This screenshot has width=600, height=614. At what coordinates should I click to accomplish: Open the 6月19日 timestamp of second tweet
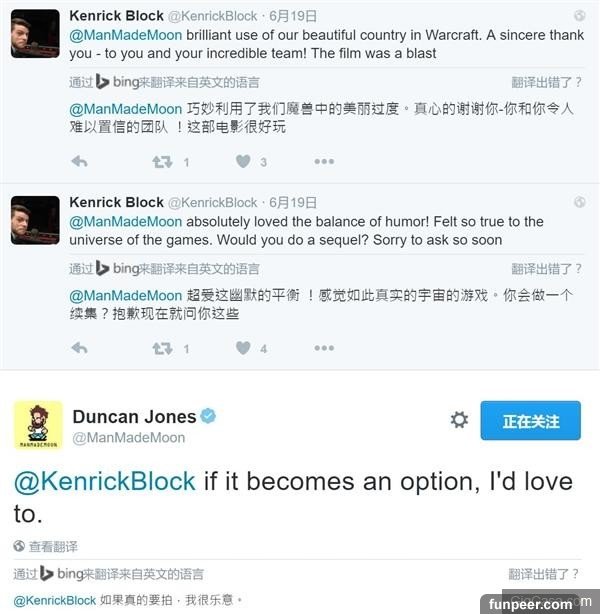(294, 202)
